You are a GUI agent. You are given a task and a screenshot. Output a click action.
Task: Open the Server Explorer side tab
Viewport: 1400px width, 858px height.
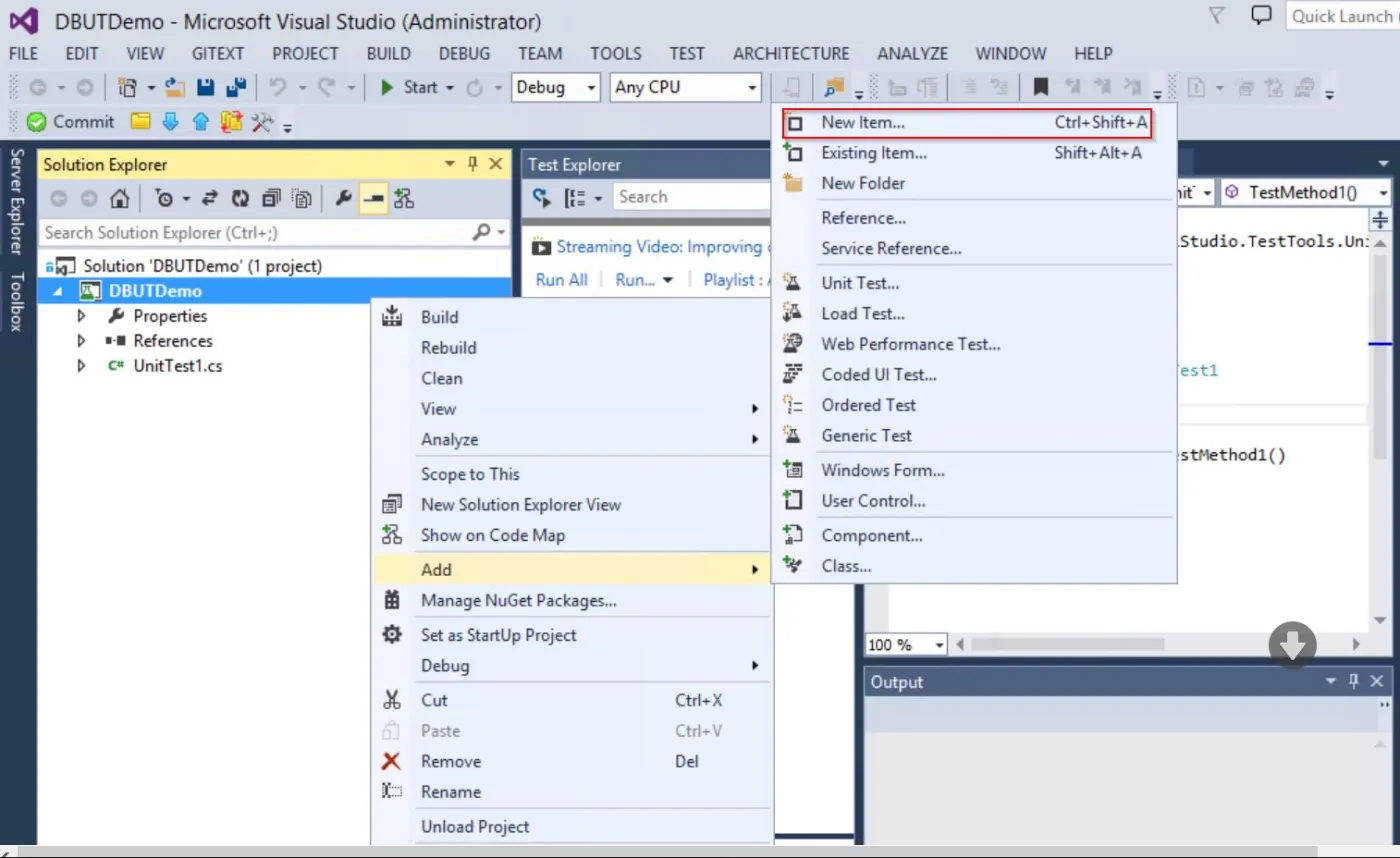[16, 201]
